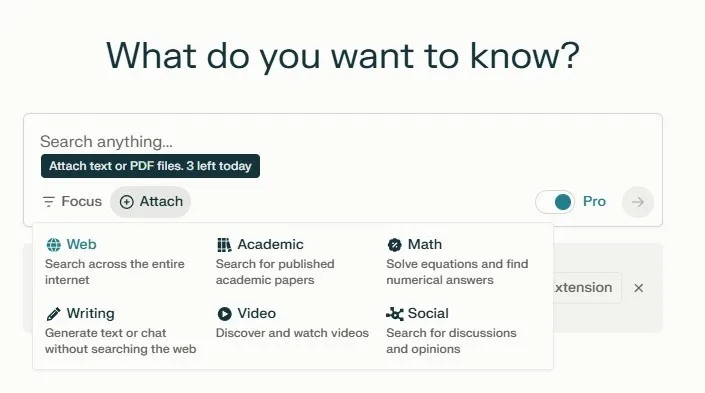
Task: Click the Social network icon
Action: point(395,314)
